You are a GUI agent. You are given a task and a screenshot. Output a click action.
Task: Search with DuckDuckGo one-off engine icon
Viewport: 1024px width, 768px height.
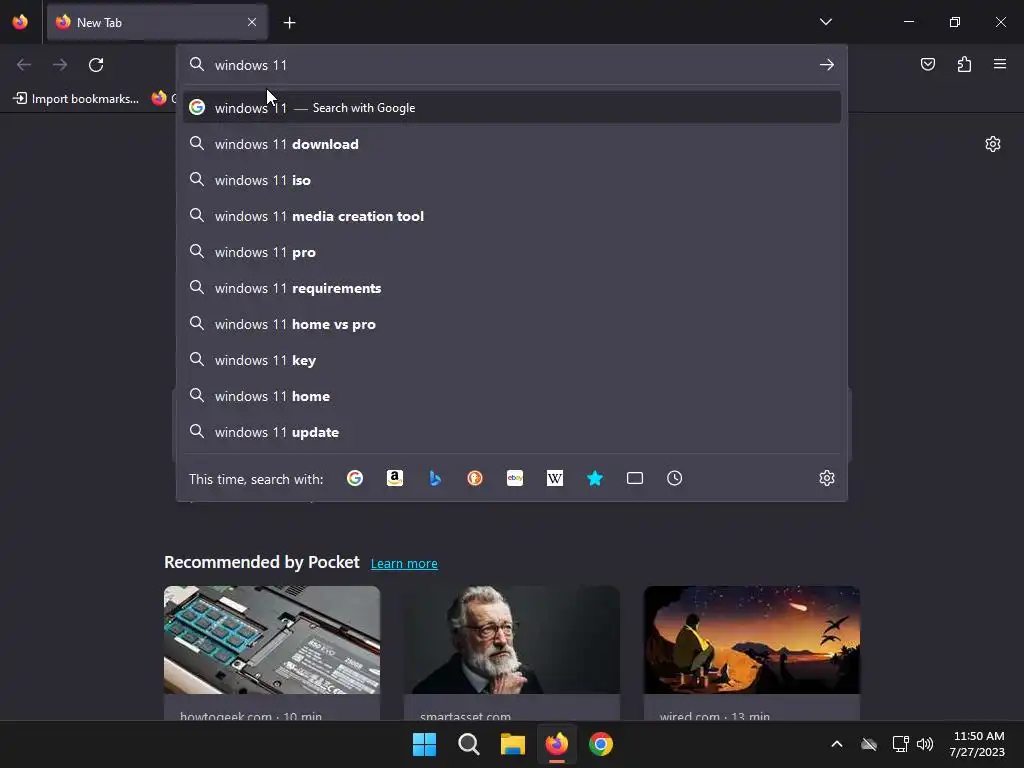point(475,479)
